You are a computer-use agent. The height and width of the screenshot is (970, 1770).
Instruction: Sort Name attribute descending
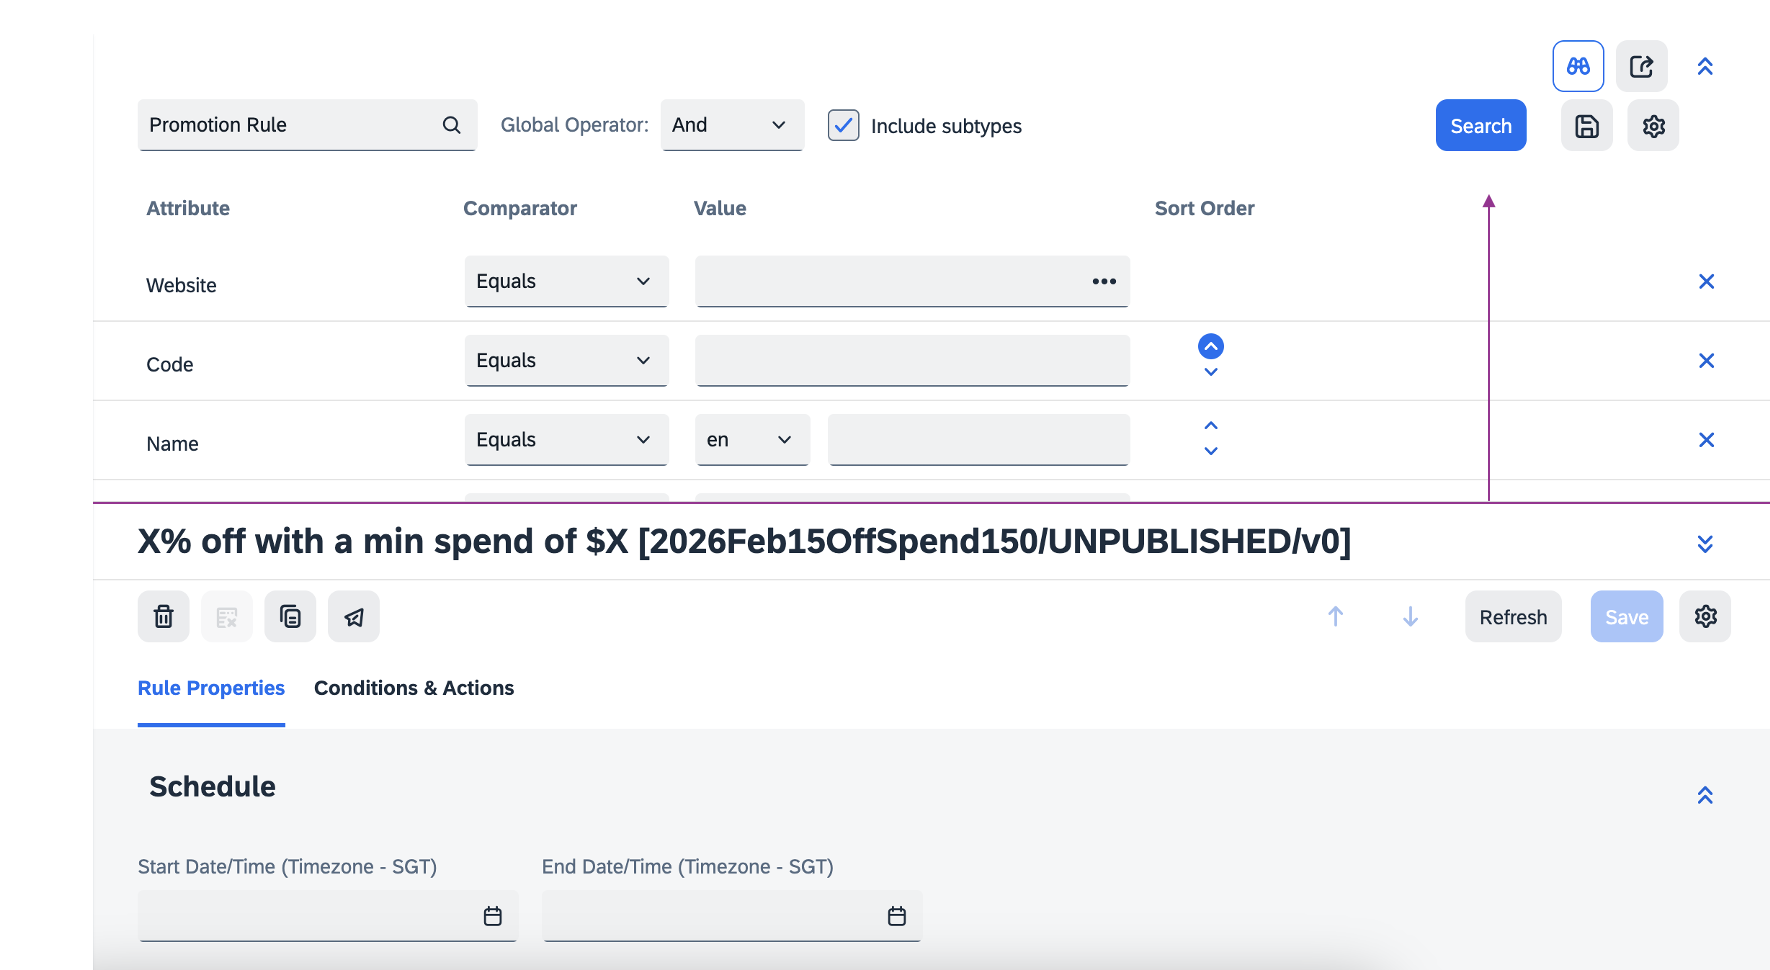click(x=1210, y=452)
